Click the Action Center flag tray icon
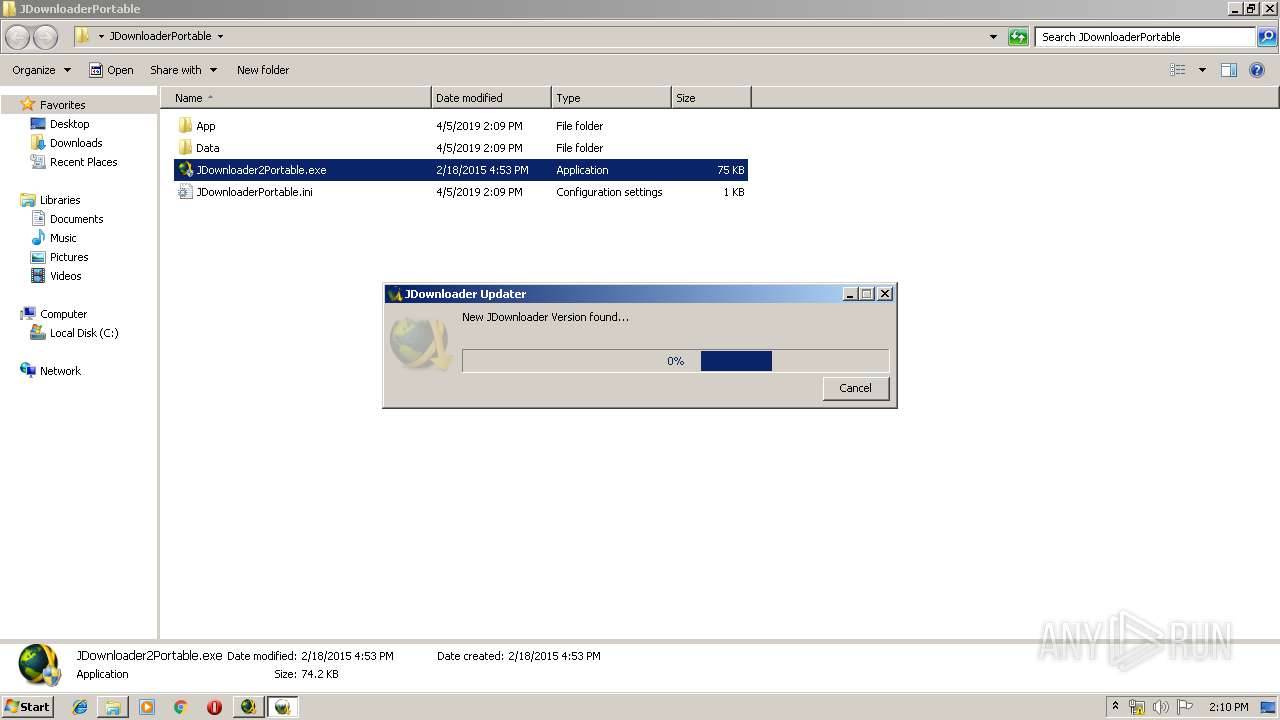This screenshot has height=720, width=1280. 1185,707
